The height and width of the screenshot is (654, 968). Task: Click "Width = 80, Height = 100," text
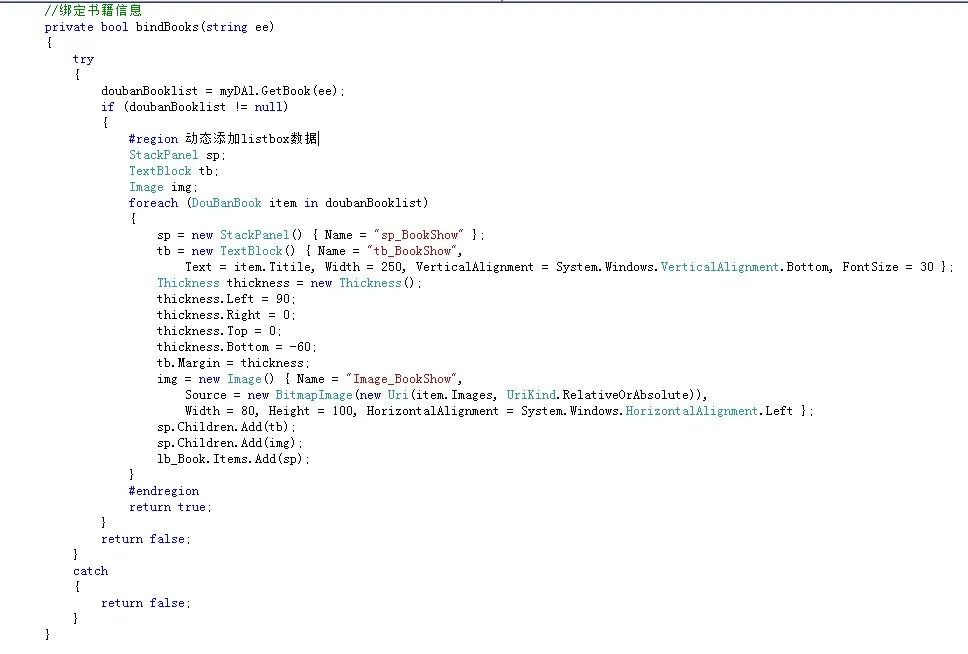(271, 411)
